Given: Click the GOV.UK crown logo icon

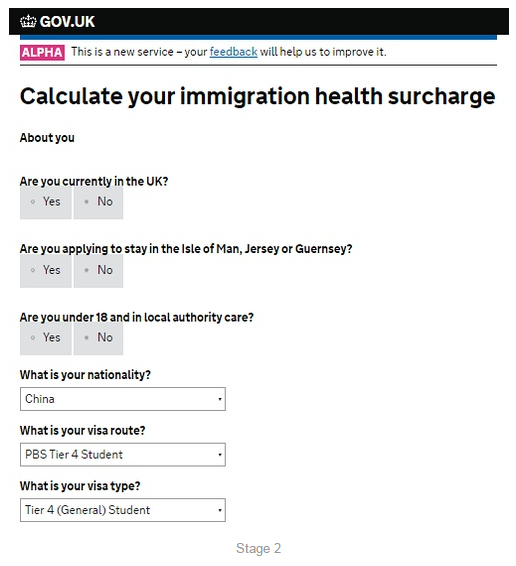Looking at the screenshot, I should (x=28, y=21).
